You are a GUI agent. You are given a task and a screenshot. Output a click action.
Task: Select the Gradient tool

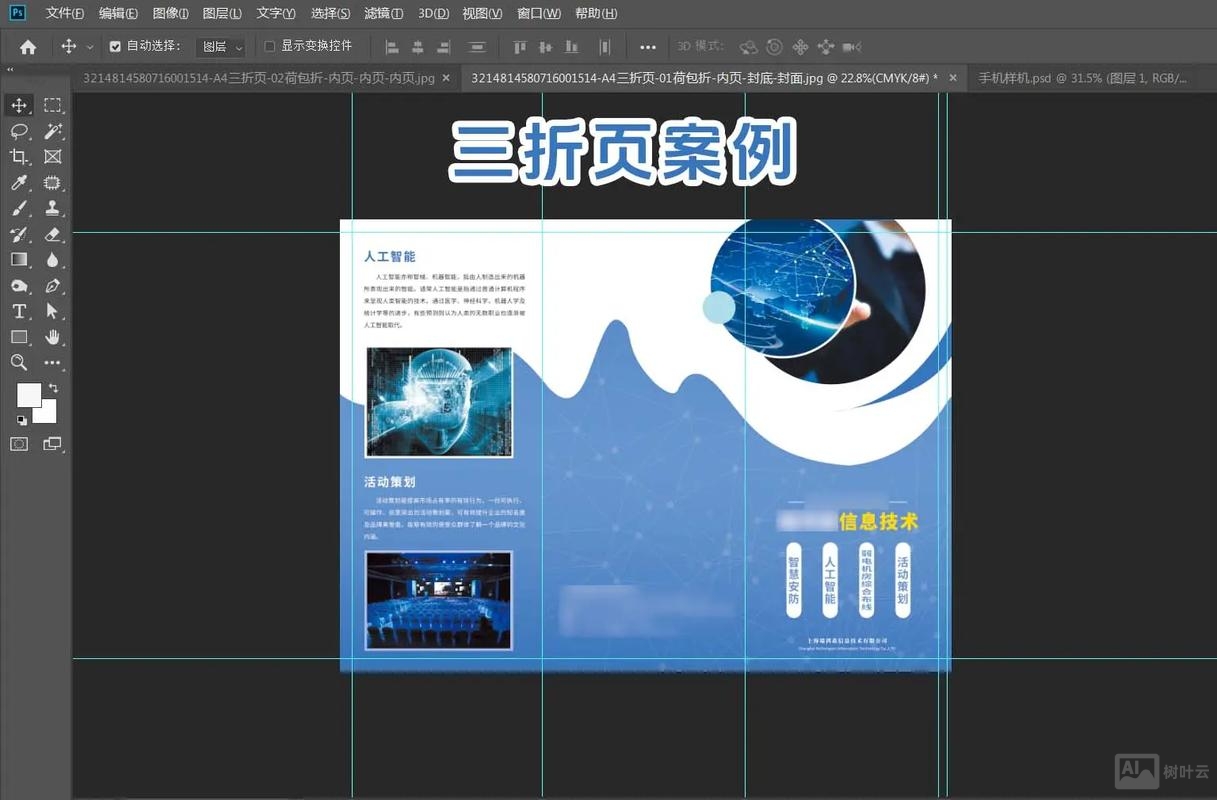coord(18,260)
